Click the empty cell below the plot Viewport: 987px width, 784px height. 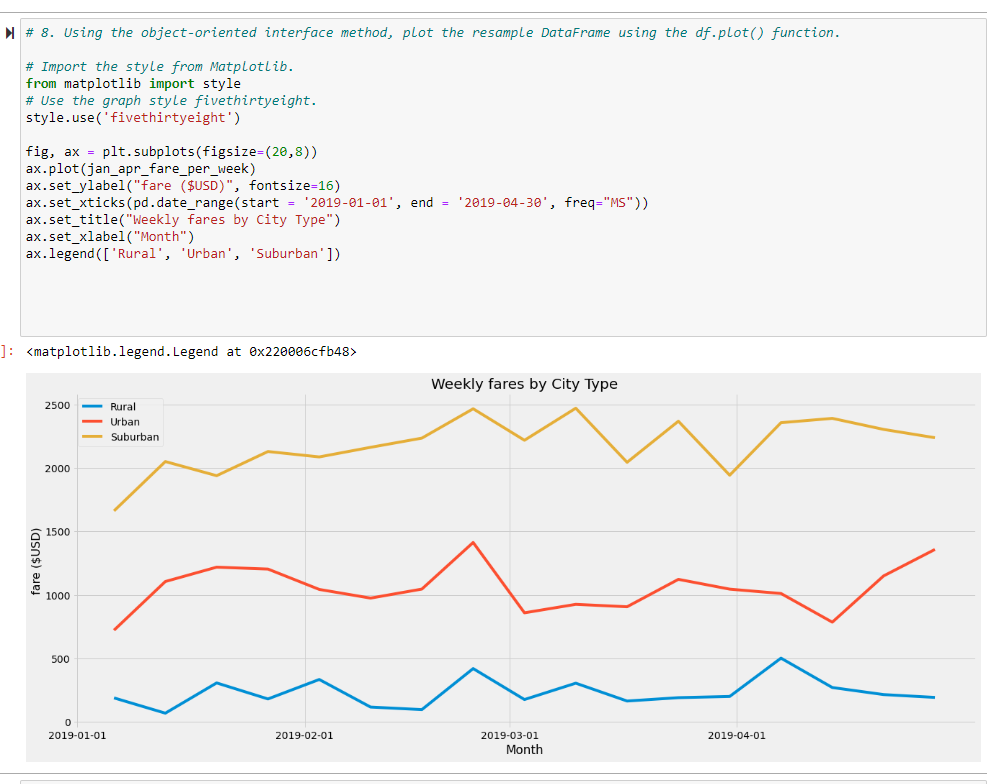[x=500, y=778]
